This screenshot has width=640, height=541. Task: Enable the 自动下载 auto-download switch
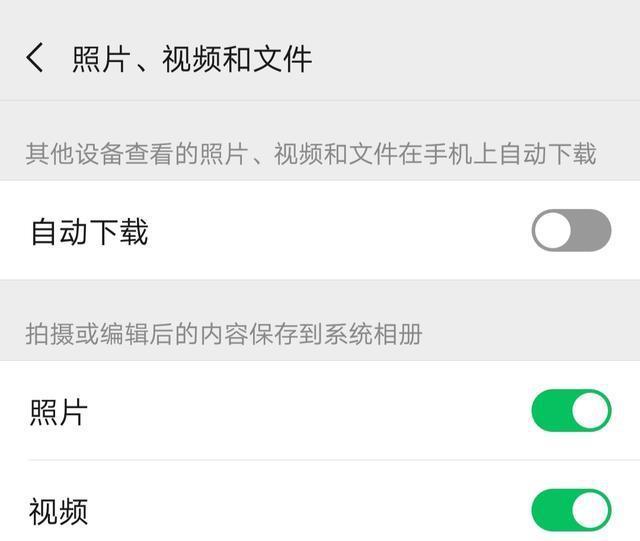click(571, 230)
